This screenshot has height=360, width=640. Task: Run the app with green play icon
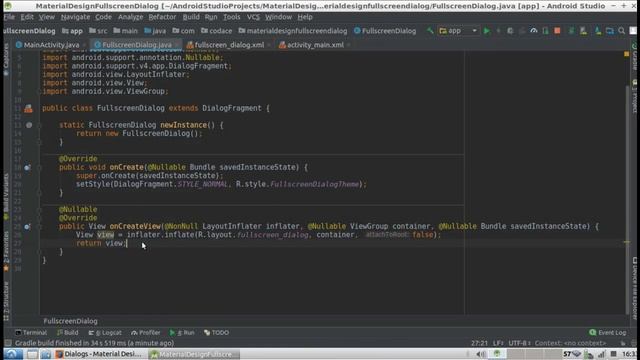point(487,31)
